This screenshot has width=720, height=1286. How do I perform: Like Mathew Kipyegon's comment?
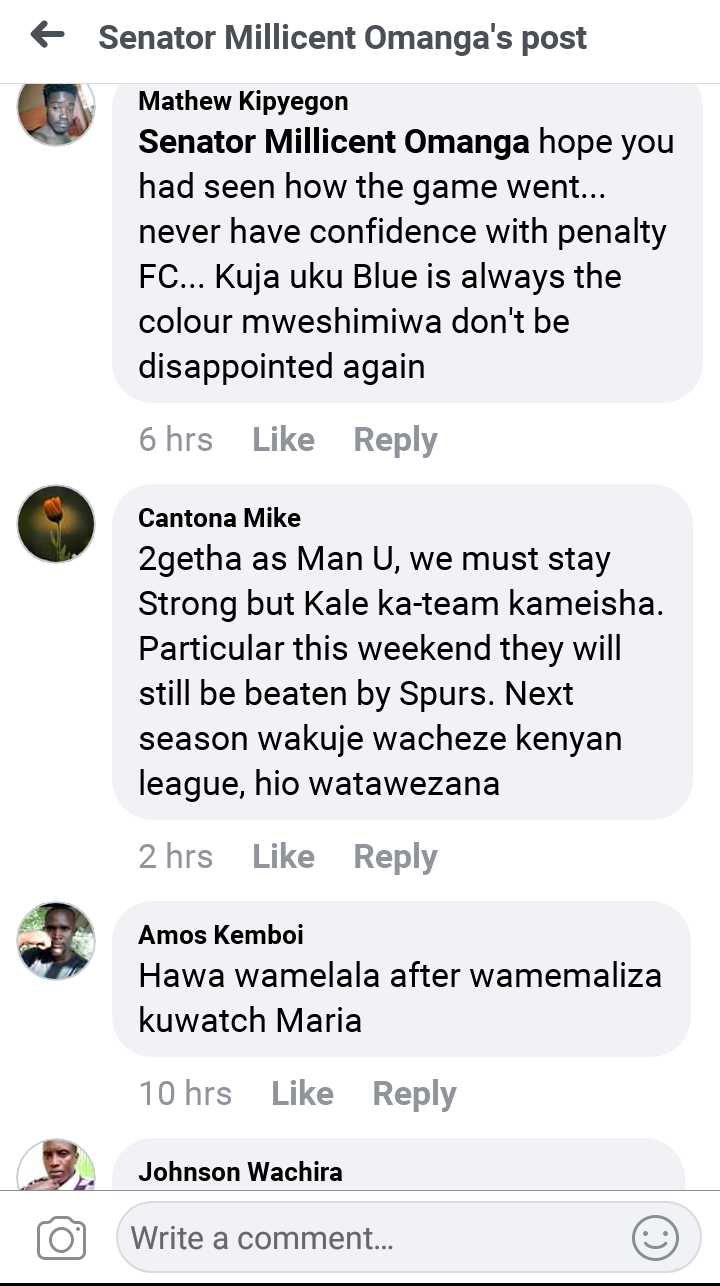[x=283, y=440]
